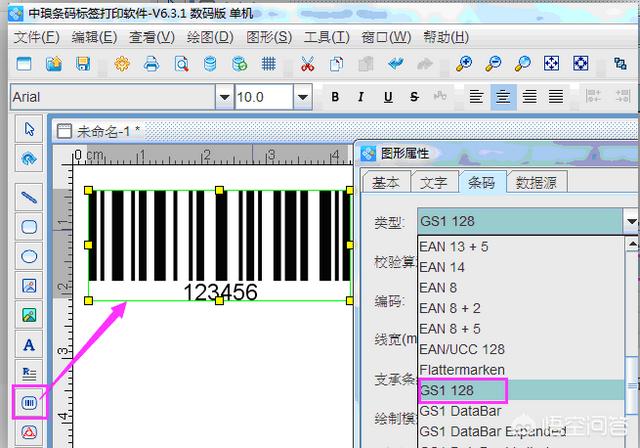Cut selection with scissors icon
The image size is (640, 448).
[x=307, y=64]
